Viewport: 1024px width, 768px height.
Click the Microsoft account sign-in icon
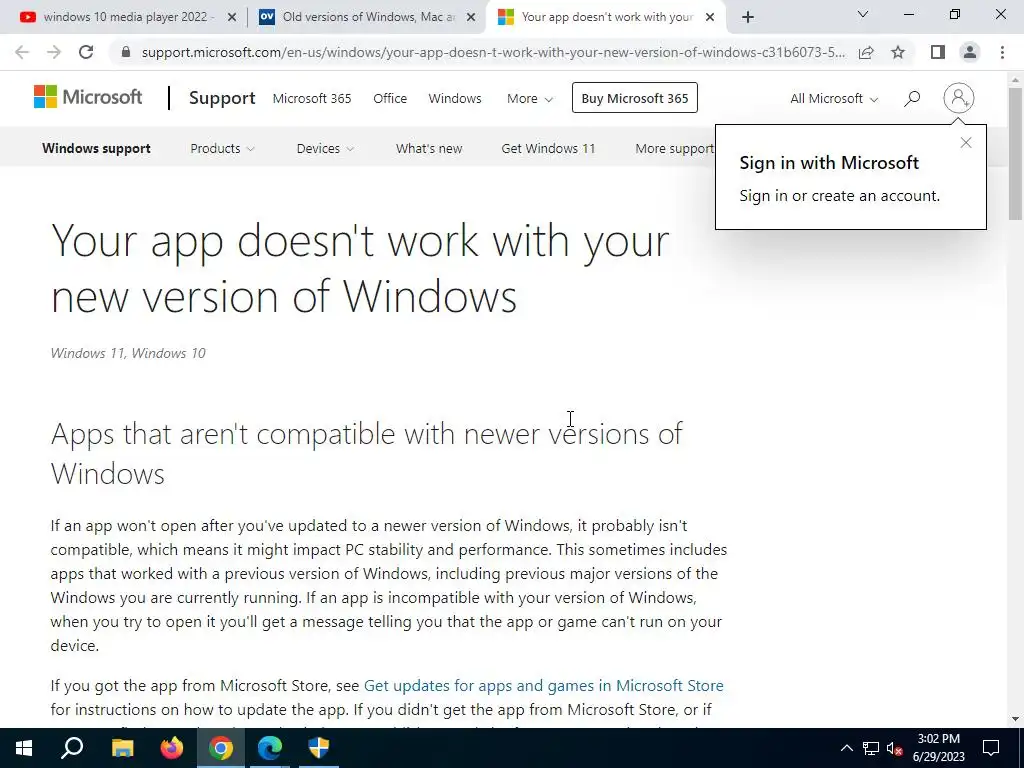958,98
